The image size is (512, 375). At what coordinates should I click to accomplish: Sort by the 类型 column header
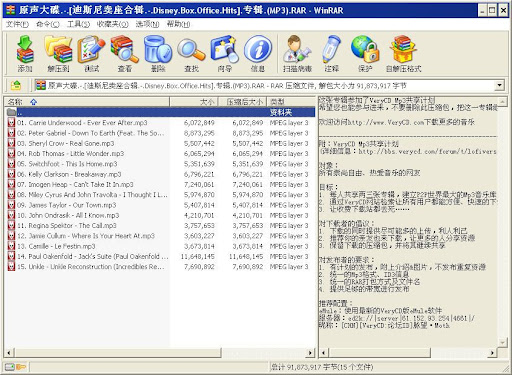(291, 102)
